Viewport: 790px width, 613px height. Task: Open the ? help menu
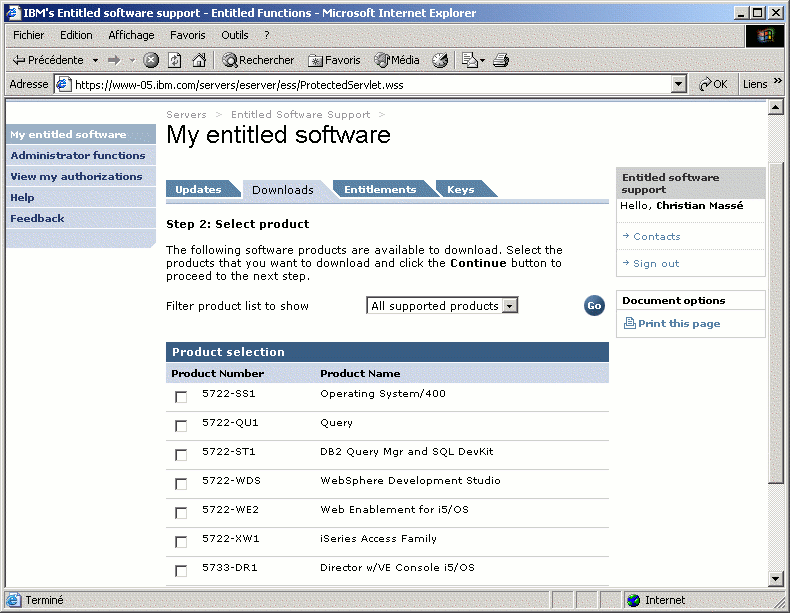click(267, 35)
